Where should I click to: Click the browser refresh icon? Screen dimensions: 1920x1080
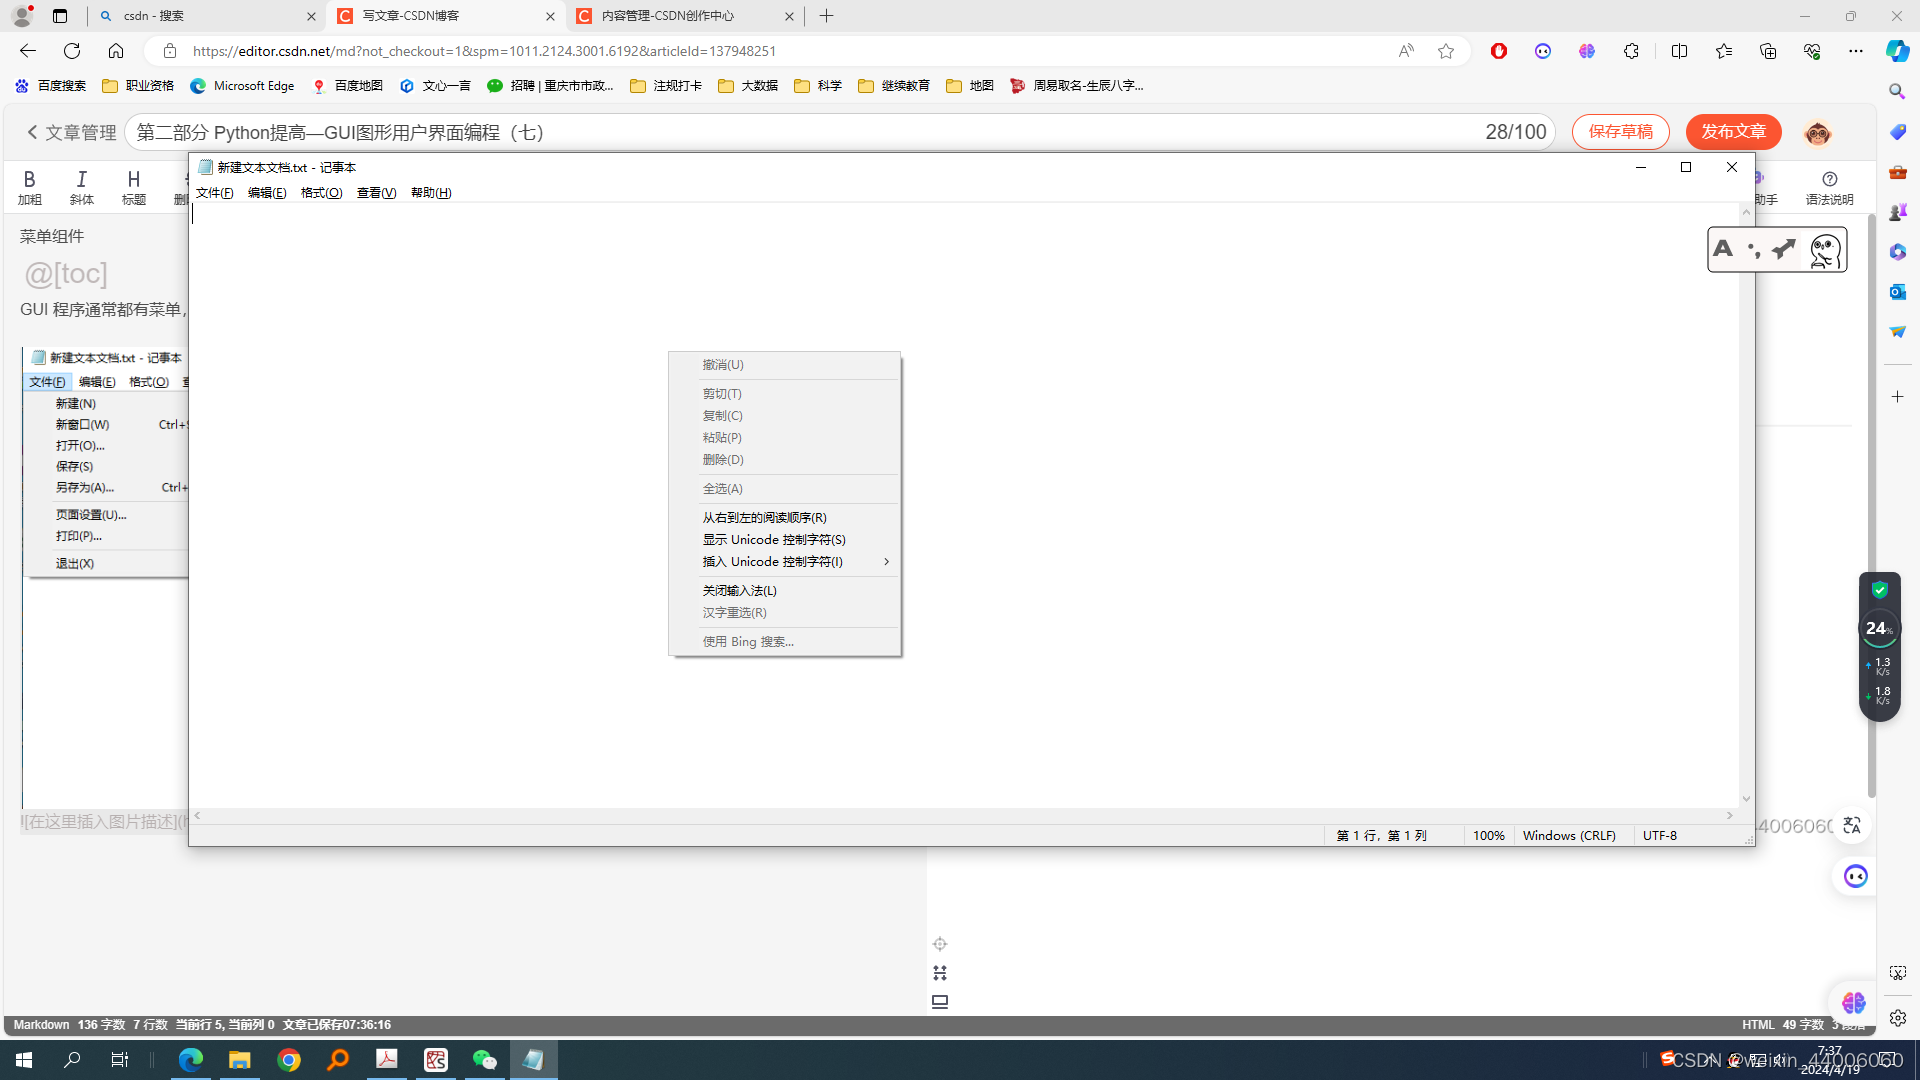pos(72,51)
